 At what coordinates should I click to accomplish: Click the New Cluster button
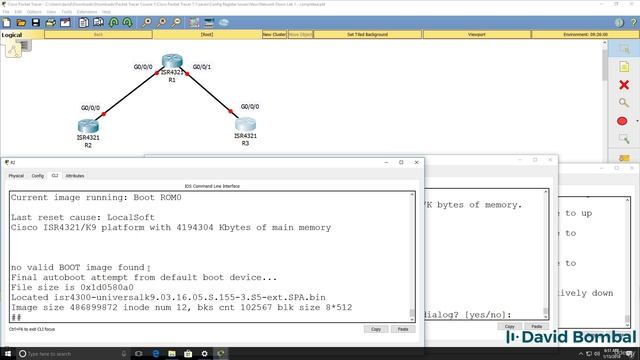point(274,35)
